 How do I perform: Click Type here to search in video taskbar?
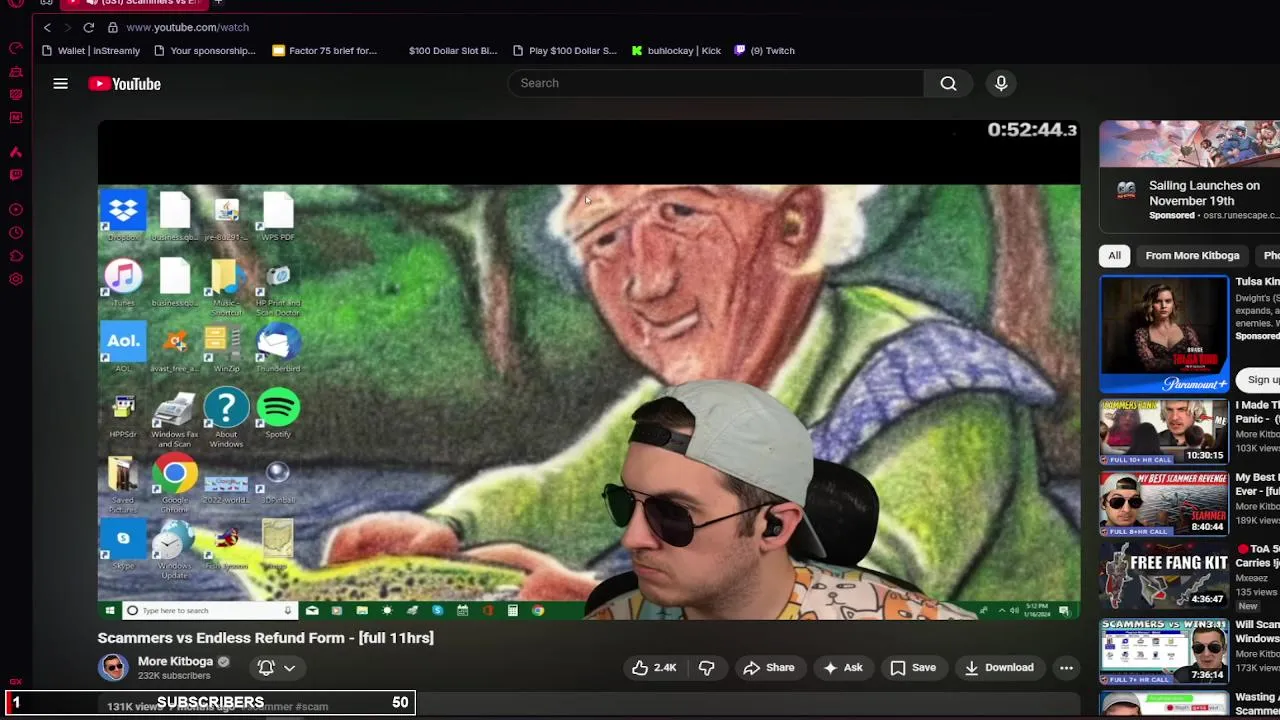click(208, 610)
